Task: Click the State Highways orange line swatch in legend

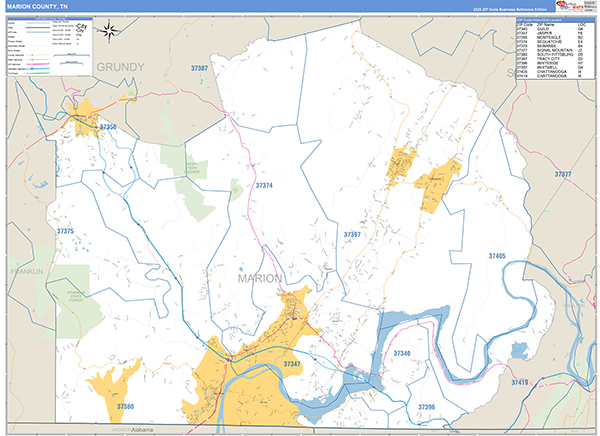Action: coord(38,60)
